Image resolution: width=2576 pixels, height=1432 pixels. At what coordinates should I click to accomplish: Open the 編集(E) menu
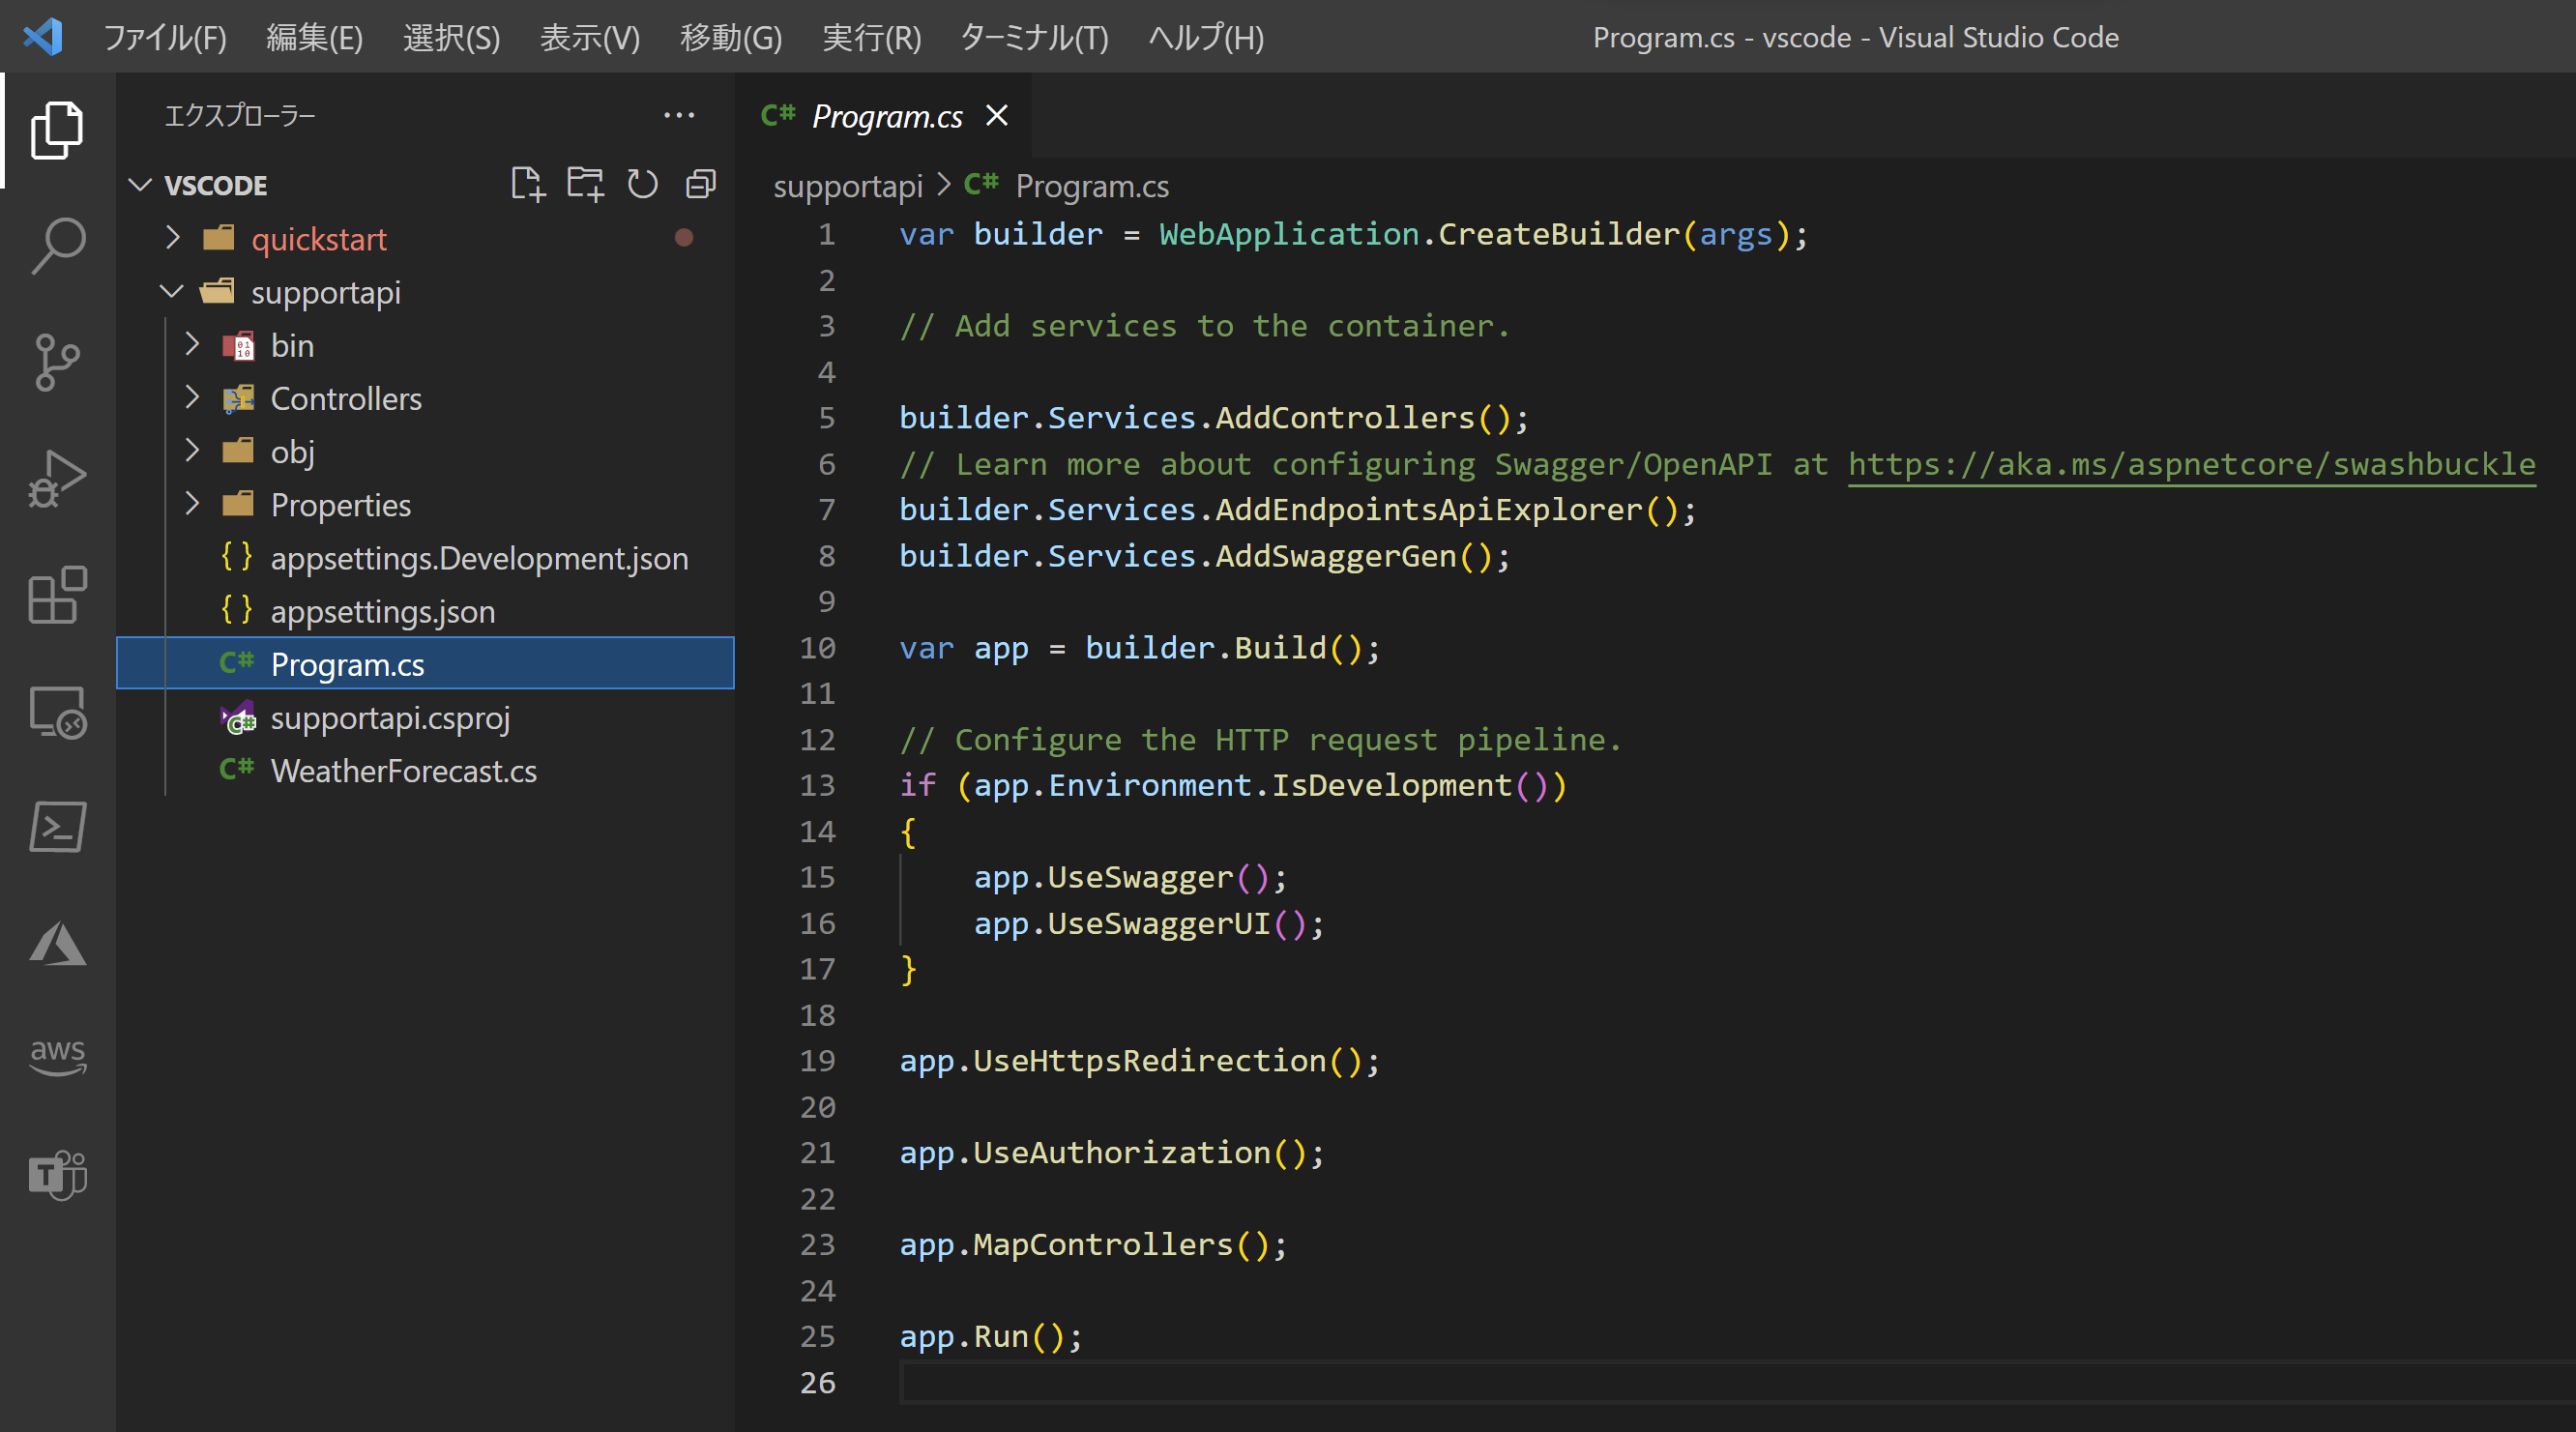(315, 37)
